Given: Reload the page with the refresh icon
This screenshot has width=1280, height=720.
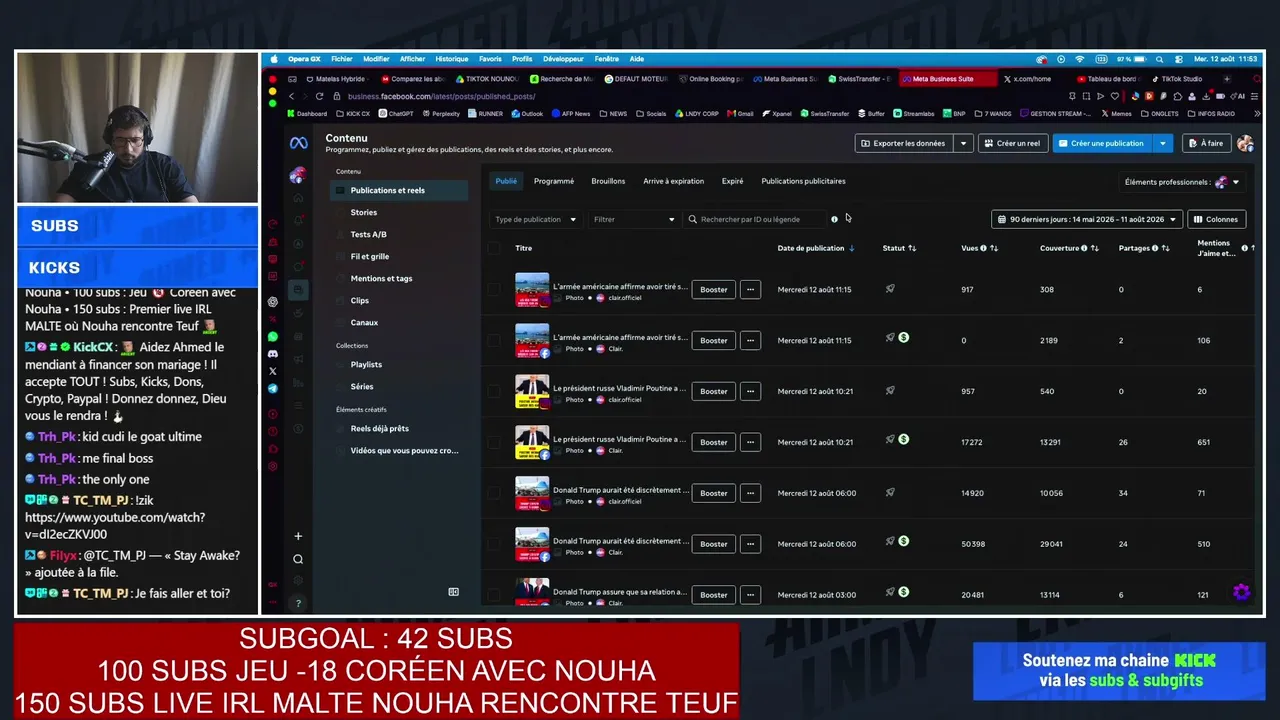Looking at the screenshot, I should [x=320, y=96].
